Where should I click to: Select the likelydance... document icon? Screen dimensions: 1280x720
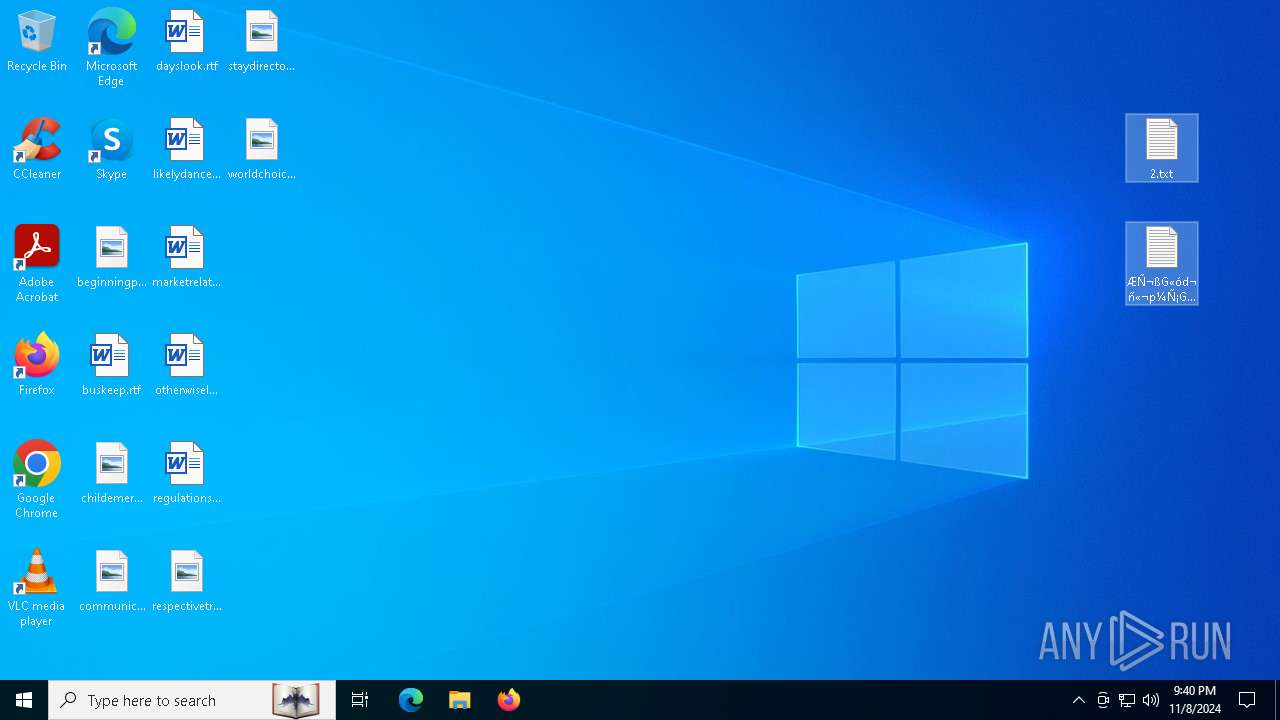point(186,150)
